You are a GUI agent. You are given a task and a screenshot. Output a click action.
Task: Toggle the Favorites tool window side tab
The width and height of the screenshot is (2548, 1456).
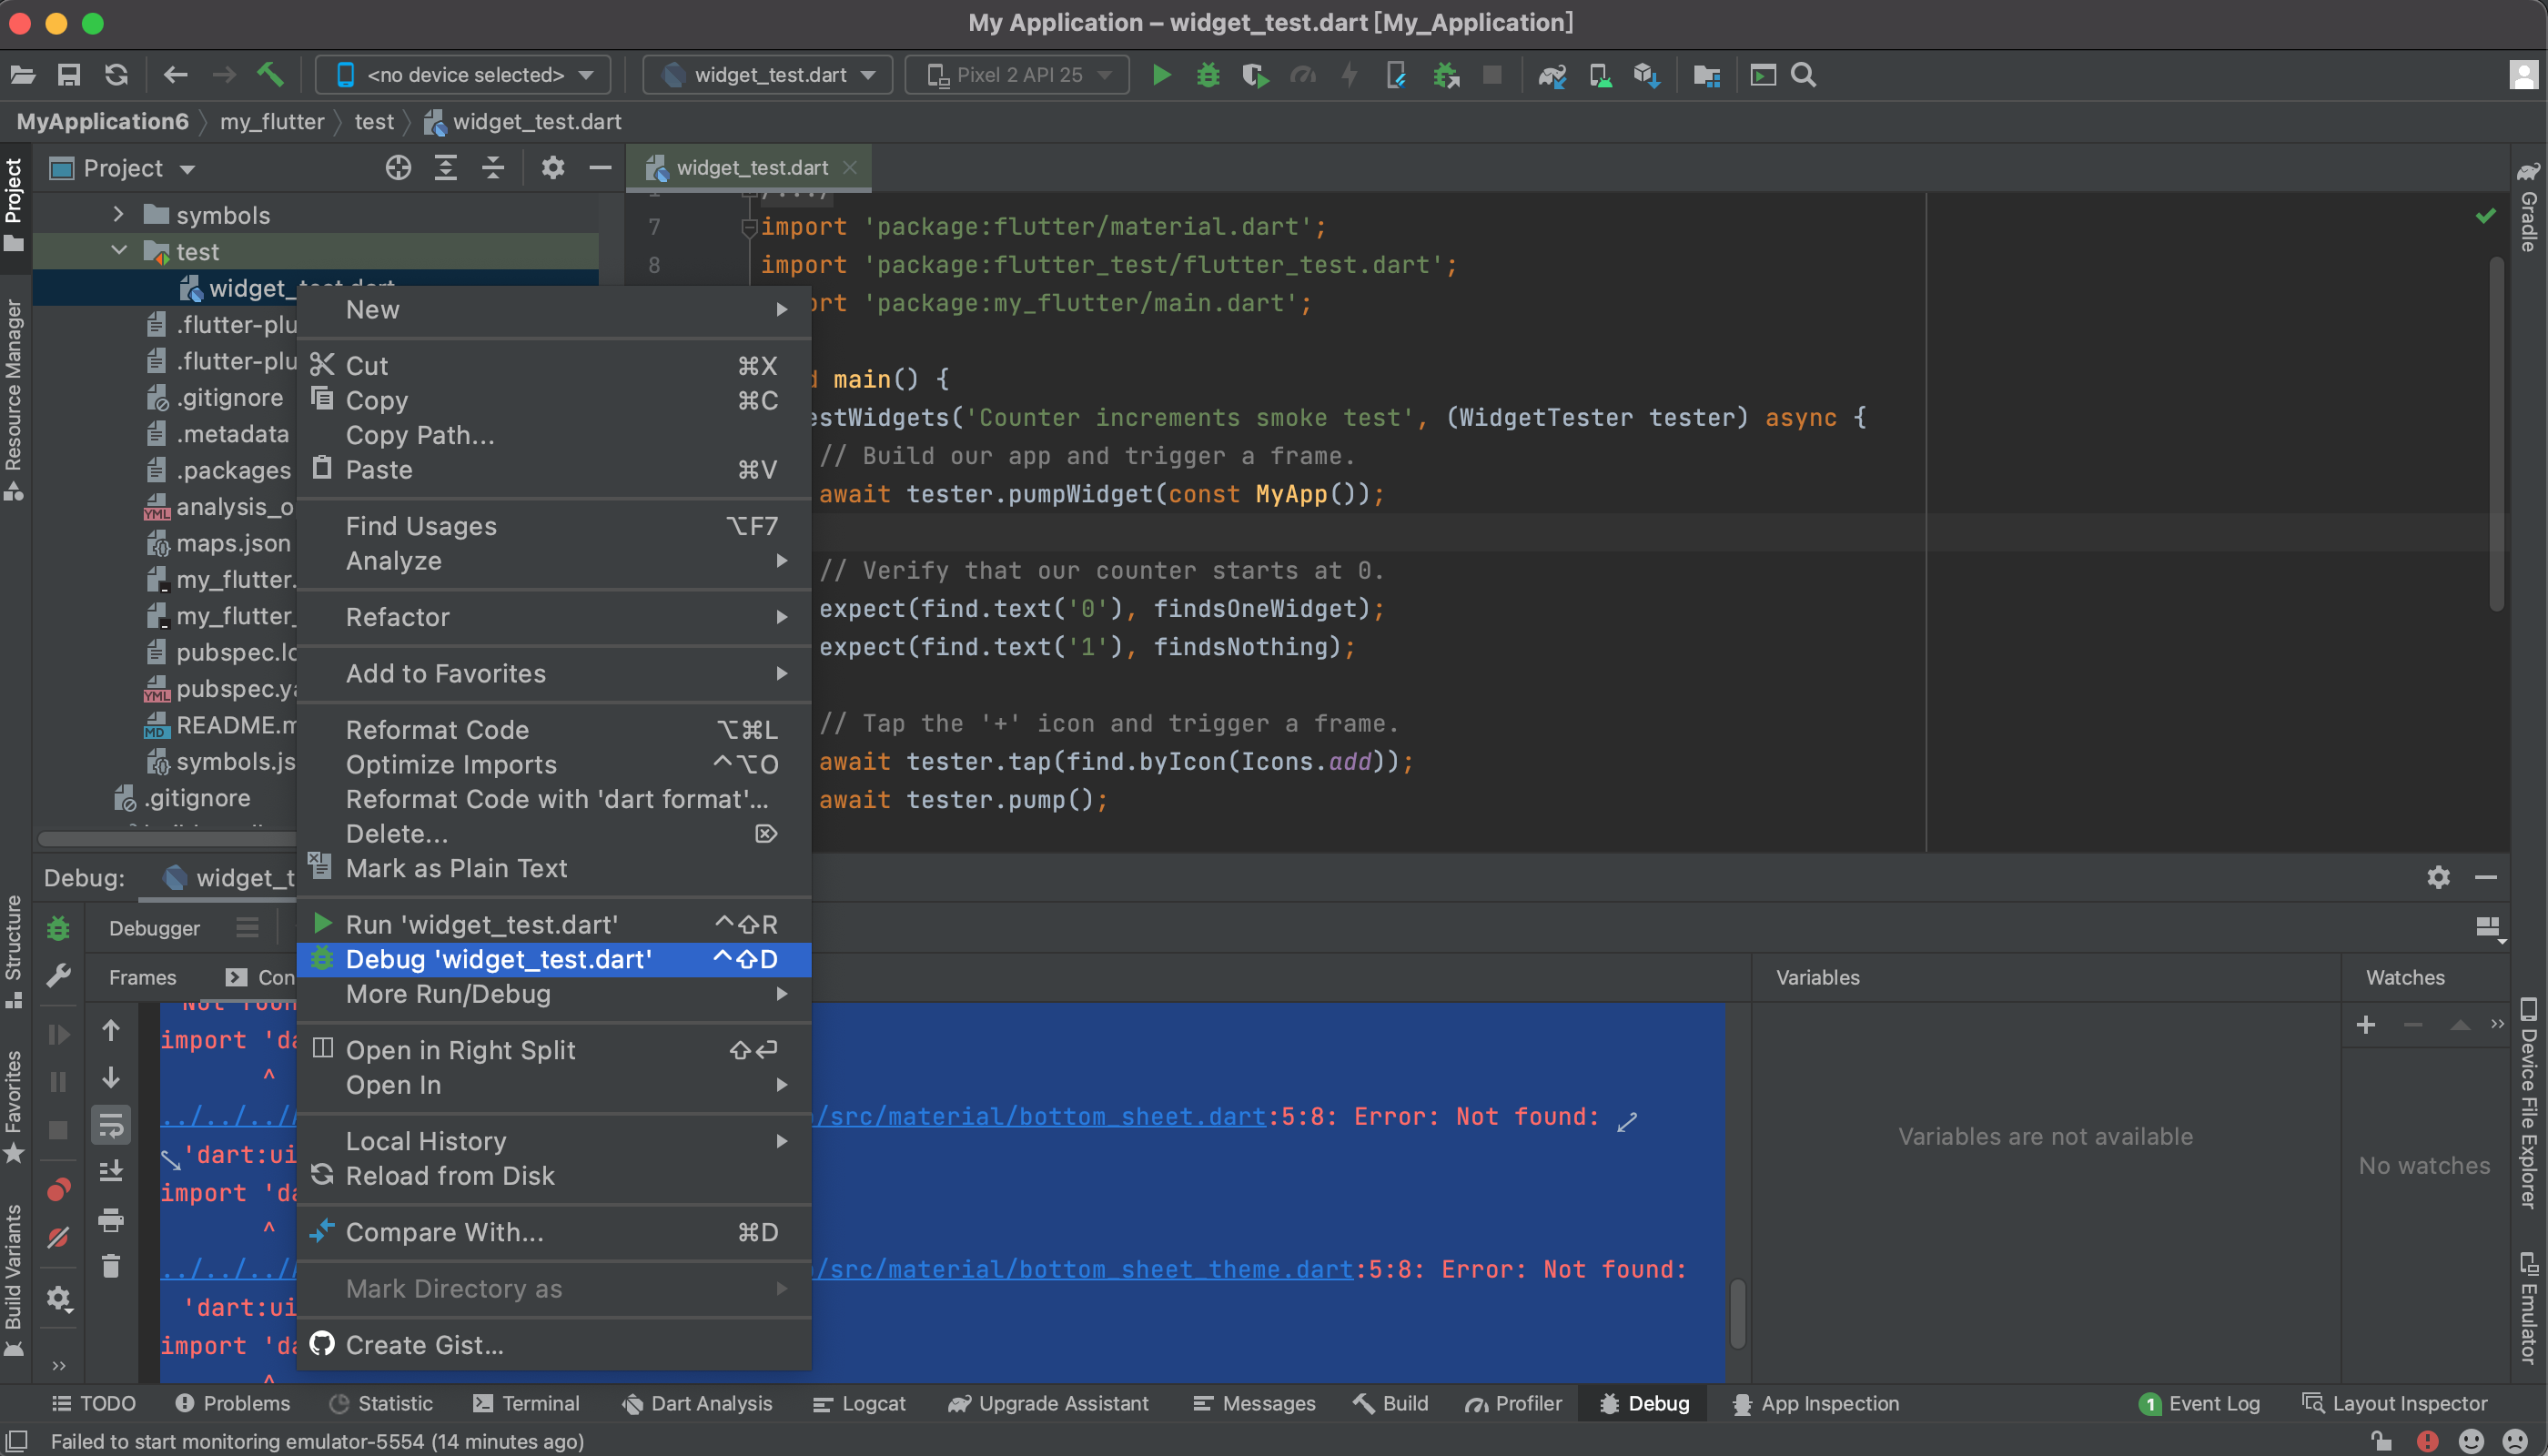(x=14, y=1106)
